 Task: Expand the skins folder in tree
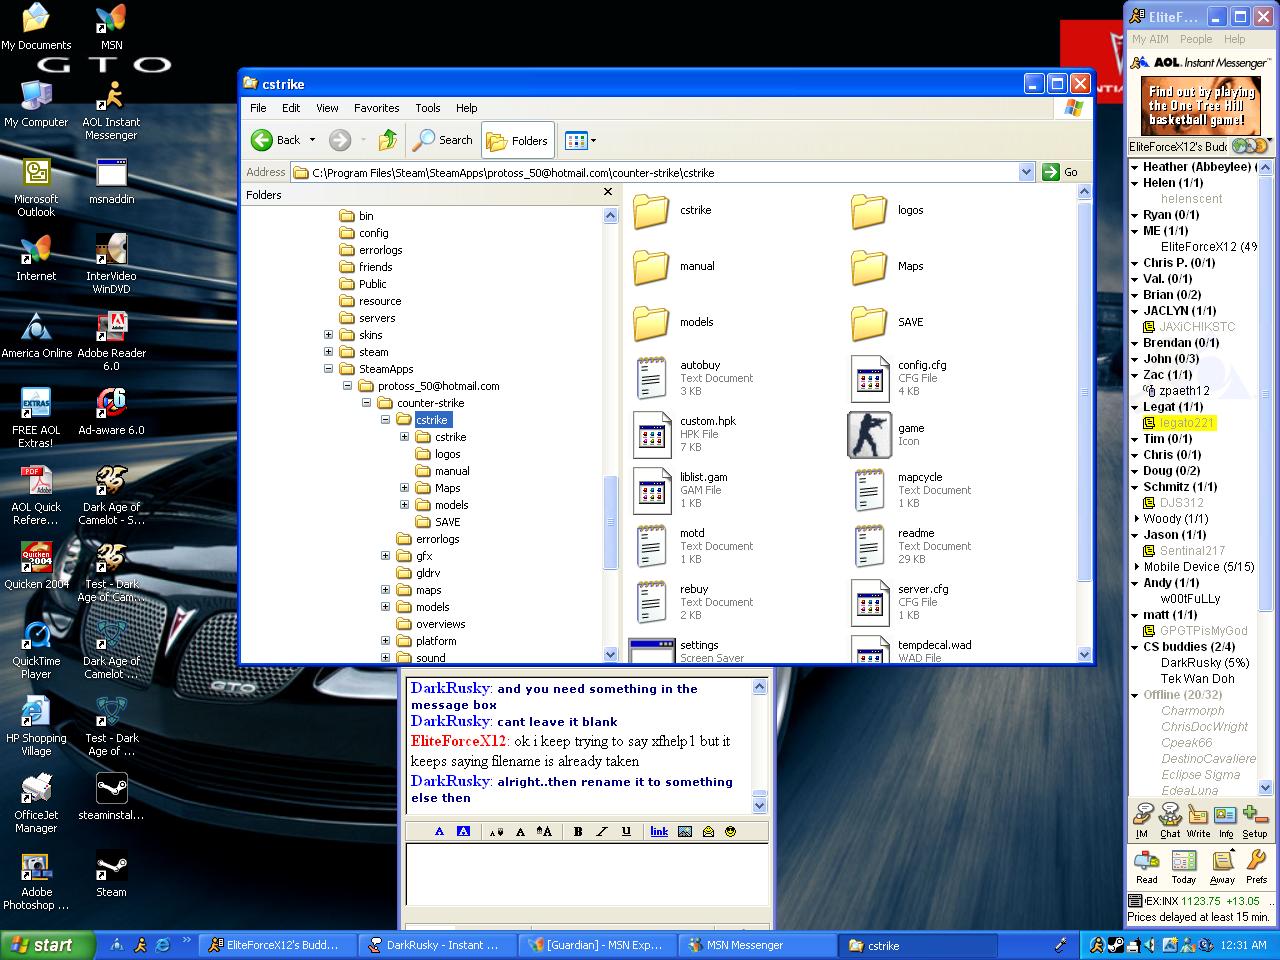click(x=328, y=335)
